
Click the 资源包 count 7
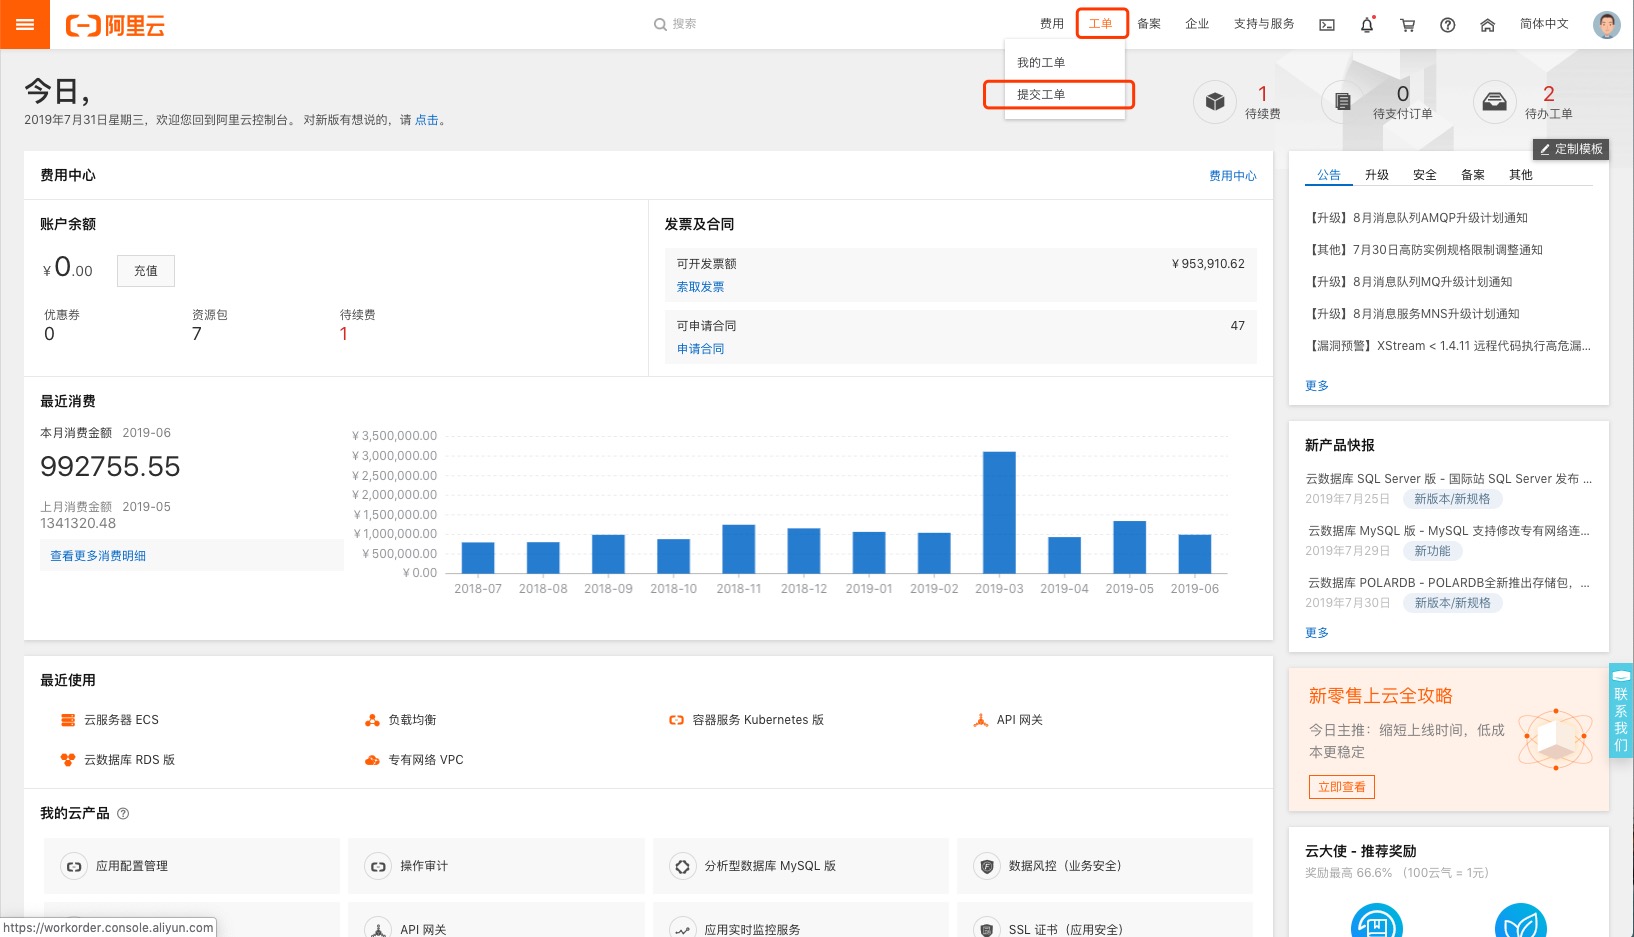[197, 334]
